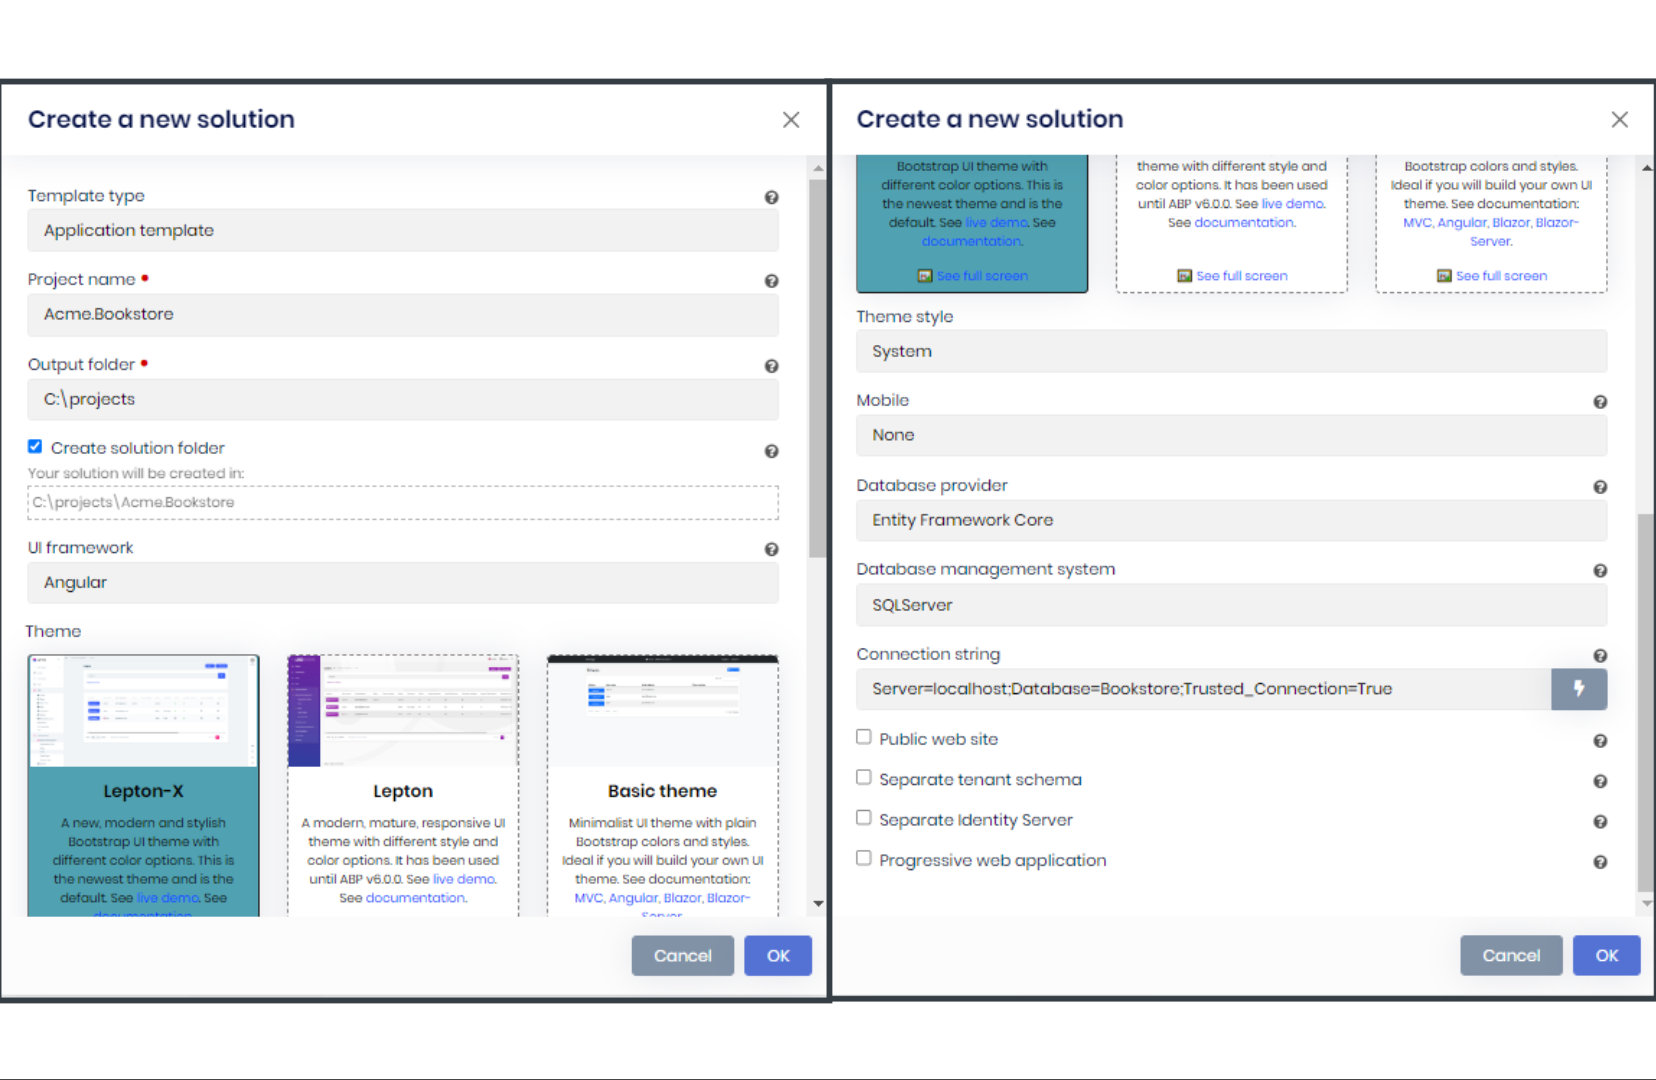The image size is (1656, 1080).
Task: Click help icon beside UI framework
Action: pyautogui.click(x=771, y=549)
